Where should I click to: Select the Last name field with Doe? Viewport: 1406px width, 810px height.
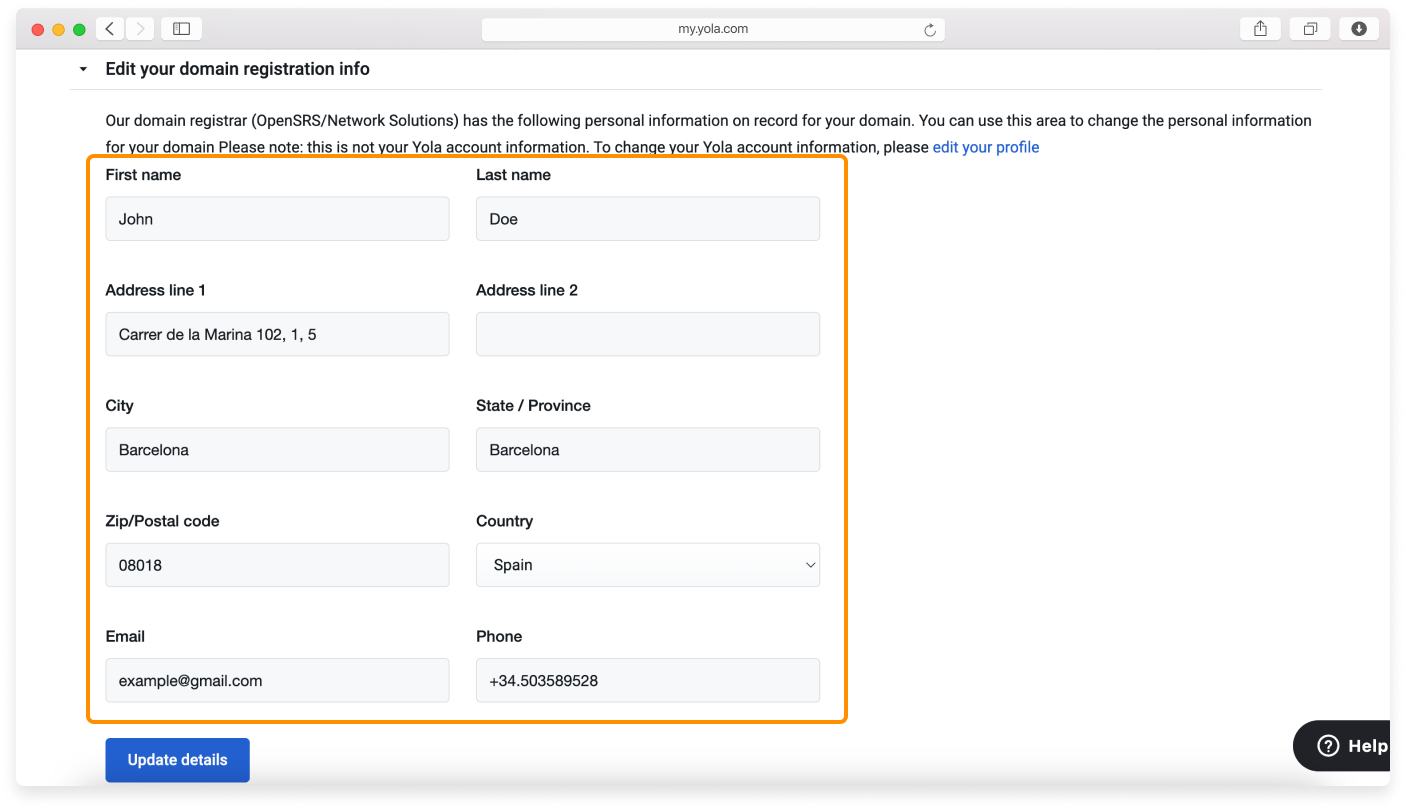[648, 219]
